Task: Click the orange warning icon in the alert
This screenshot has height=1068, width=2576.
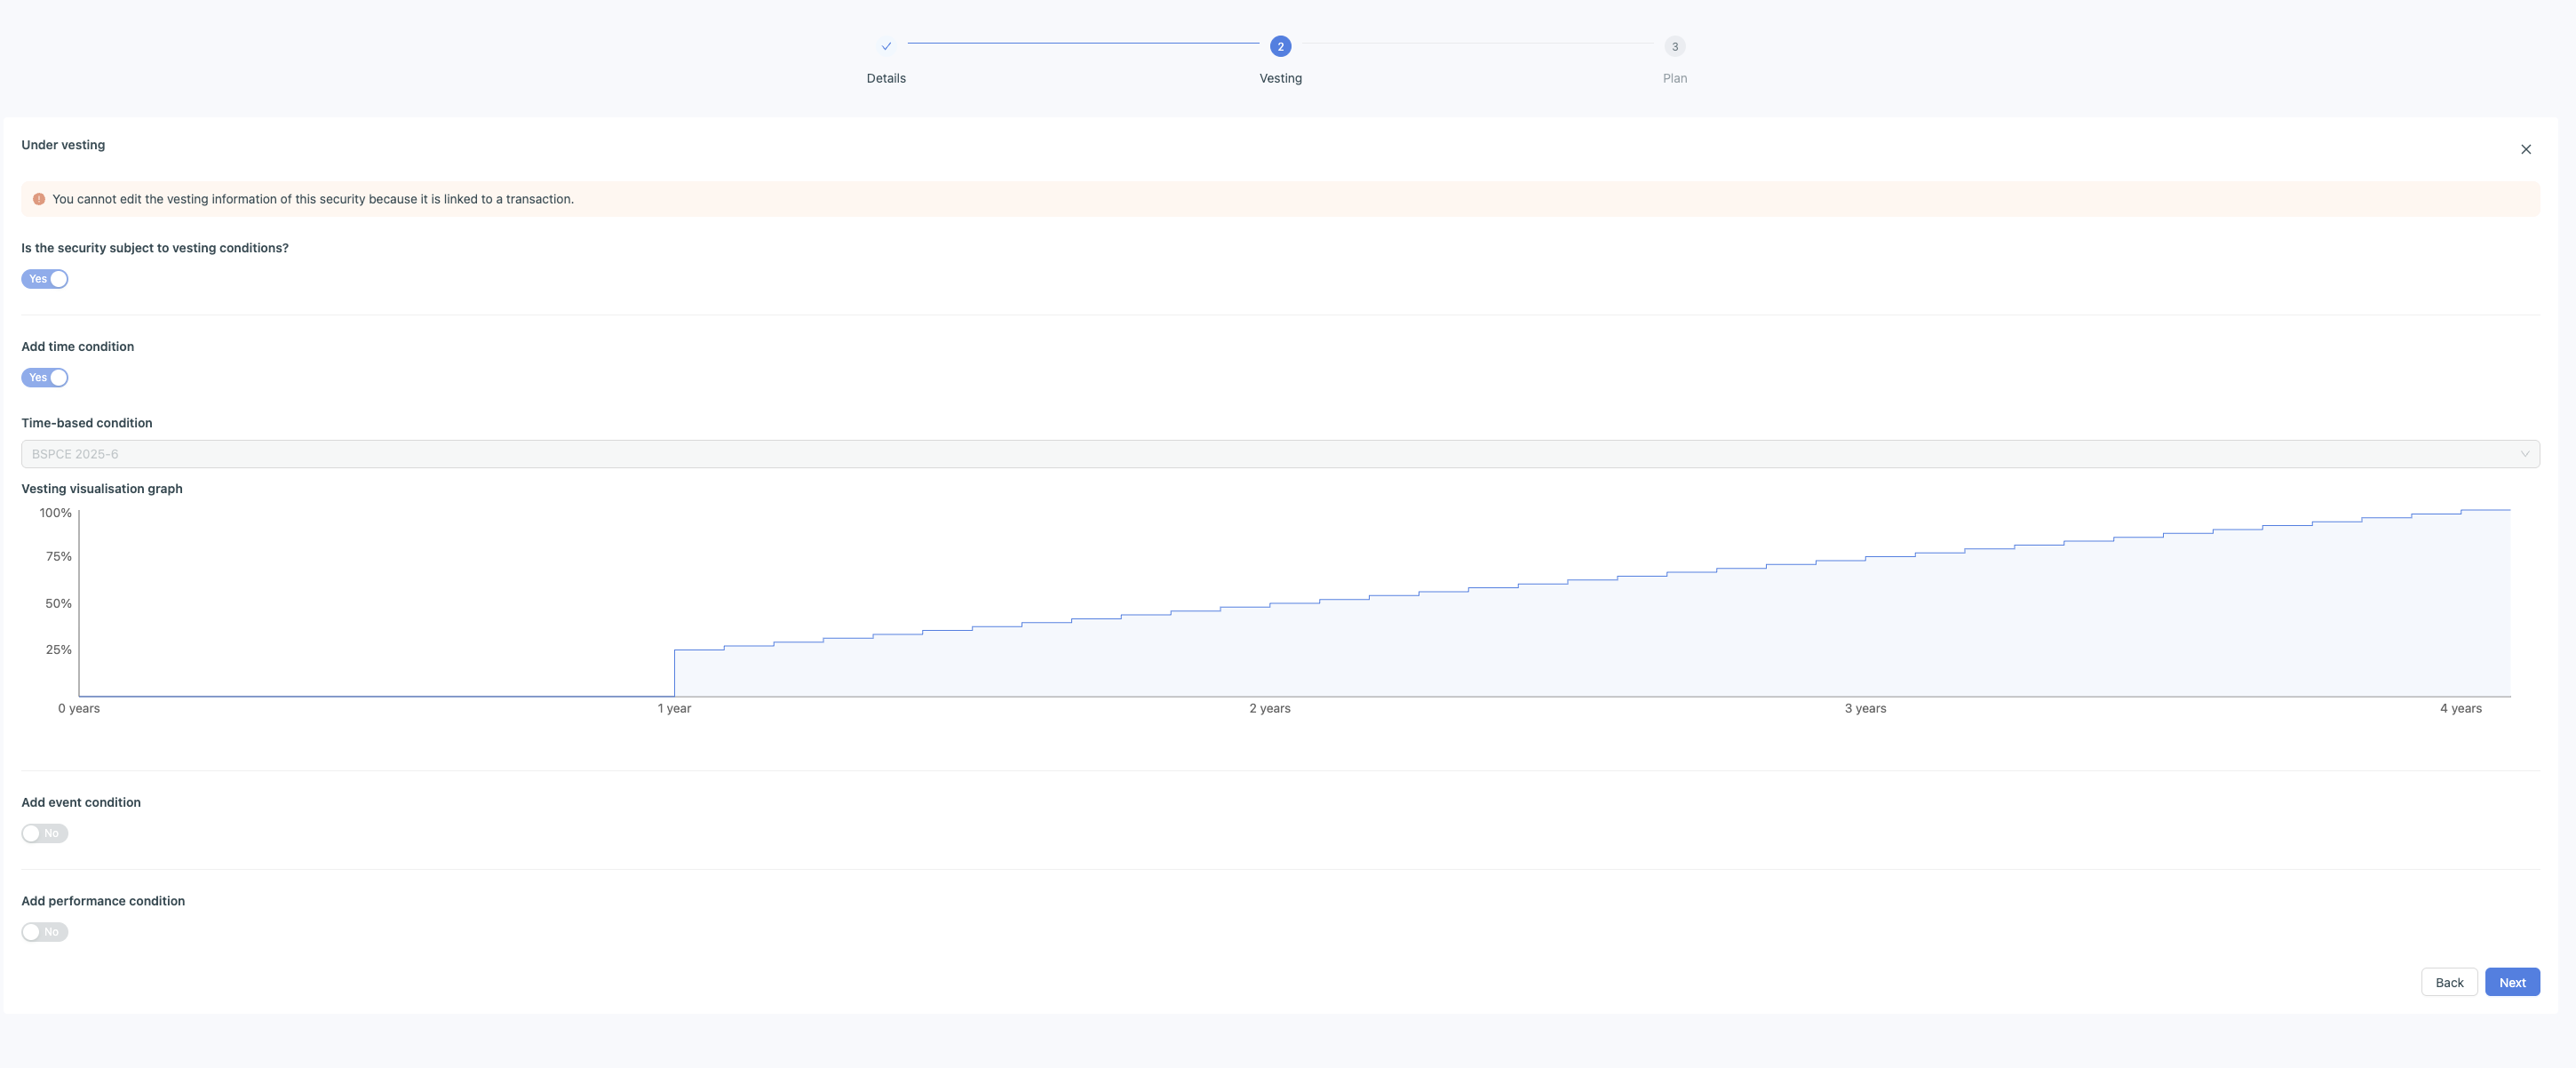Action: point(39,199)
